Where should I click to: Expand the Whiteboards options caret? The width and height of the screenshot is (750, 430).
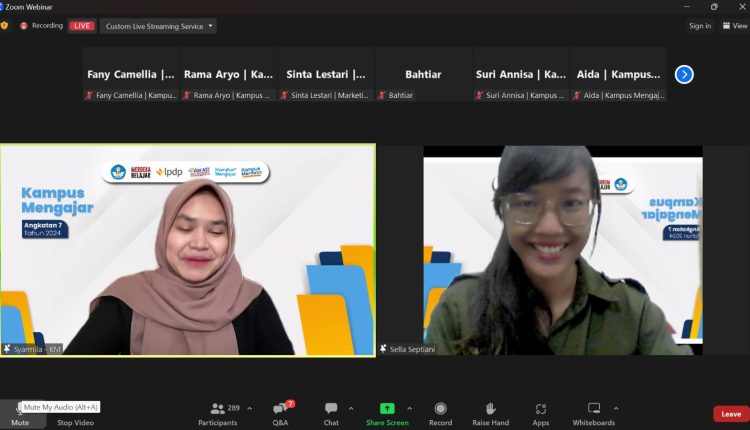coord(616,408)
